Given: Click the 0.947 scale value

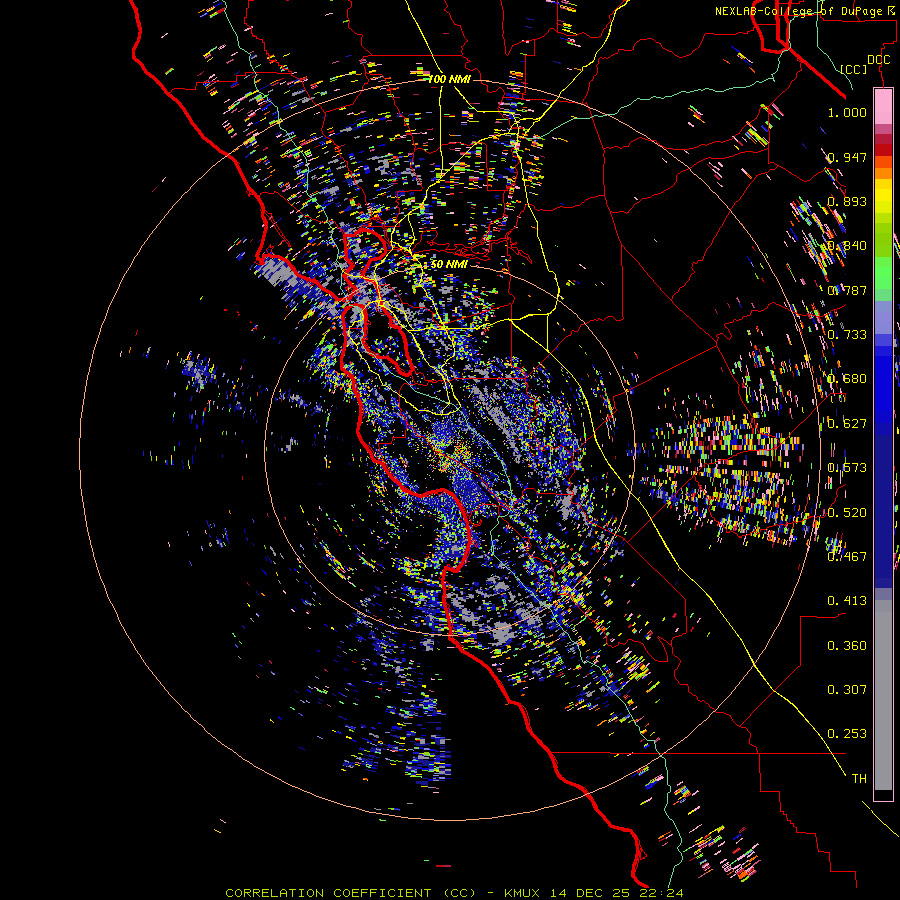Looking at the screenshot, I should tap(847, 157).
